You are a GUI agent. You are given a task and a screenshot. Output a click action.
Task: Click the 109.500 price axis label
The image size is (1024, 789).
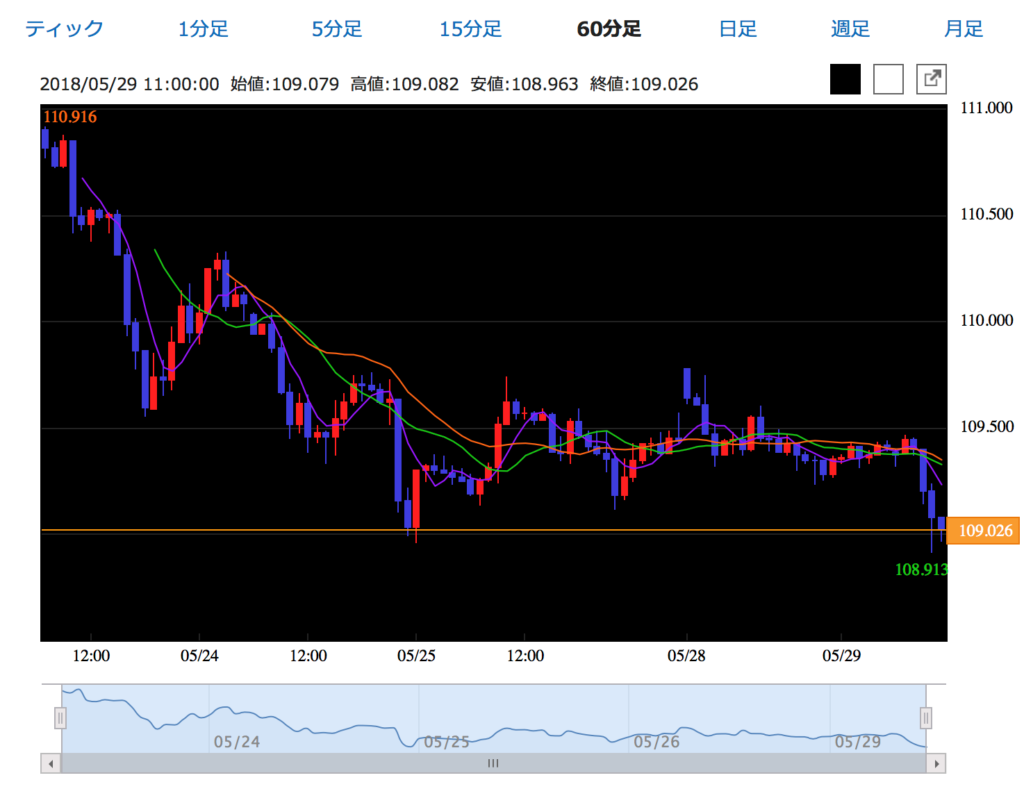coord(986,427)
